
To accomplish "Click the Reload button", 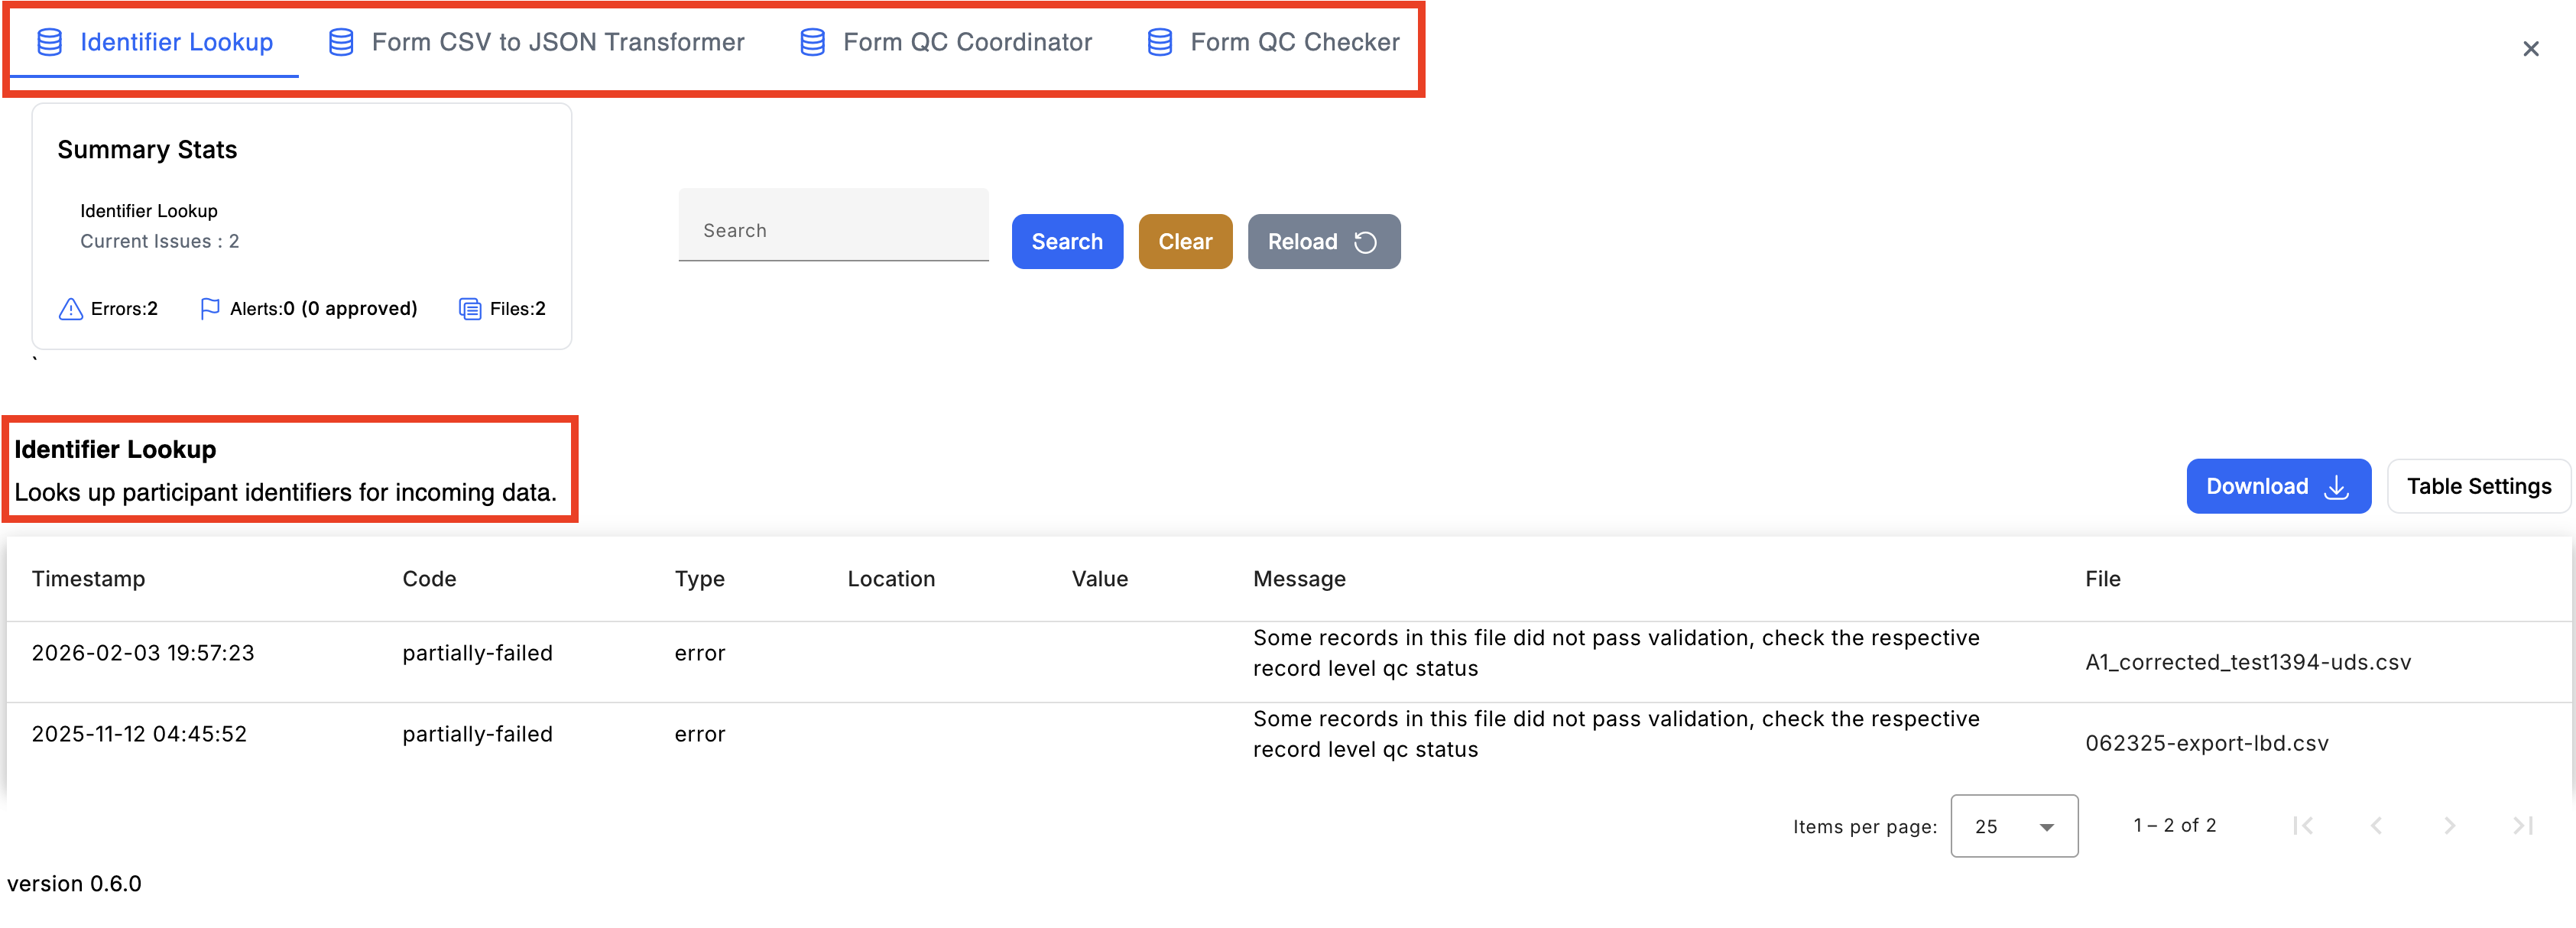I will tap(1323, 242).
